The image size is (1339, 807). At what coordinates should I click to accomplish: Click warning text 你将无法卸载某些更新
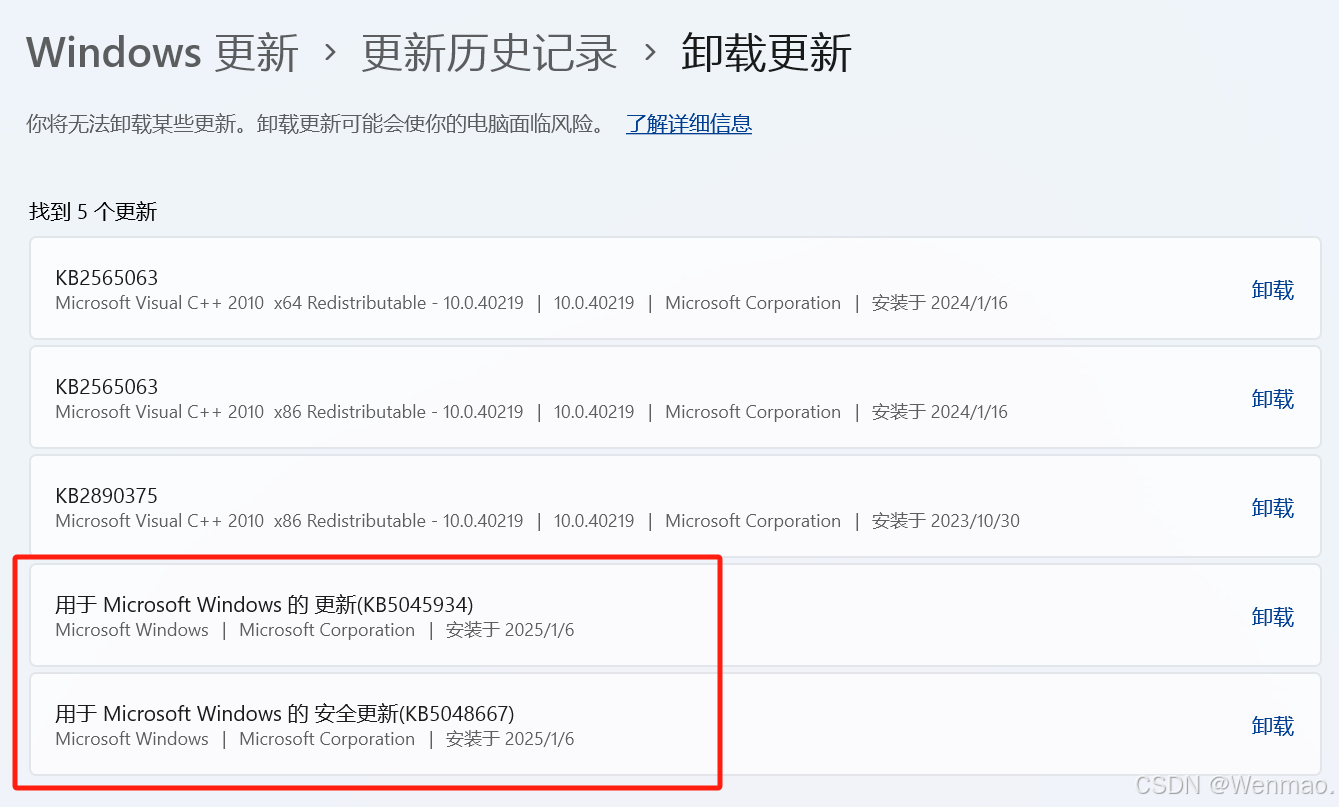[136, 124]
